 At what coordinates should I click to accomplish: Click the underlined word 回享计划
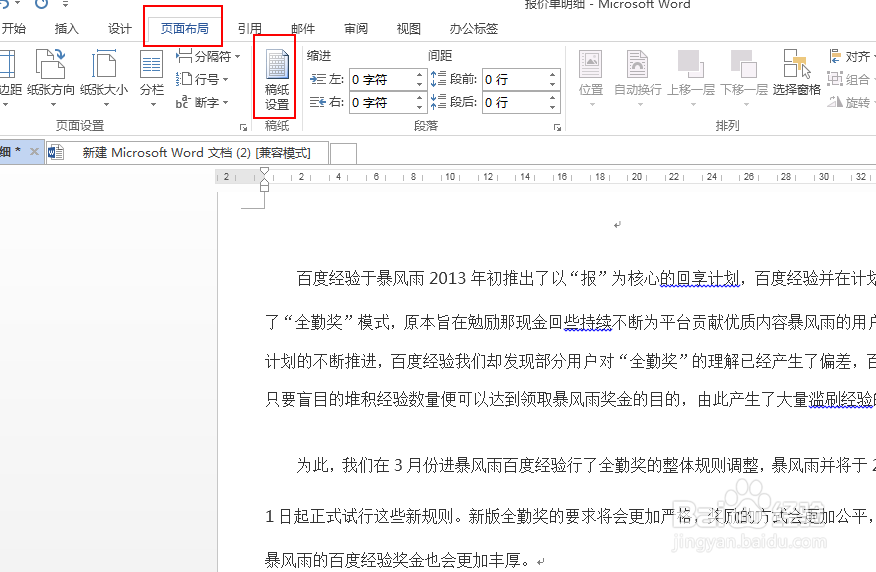point(708,278)
